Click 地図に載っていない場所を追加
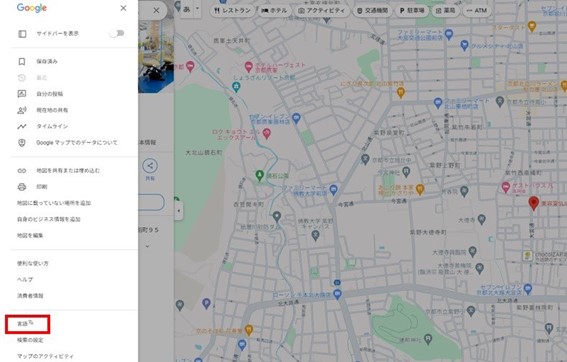The width and height of the screenshot is (567, 362). (x=54, y=203)
